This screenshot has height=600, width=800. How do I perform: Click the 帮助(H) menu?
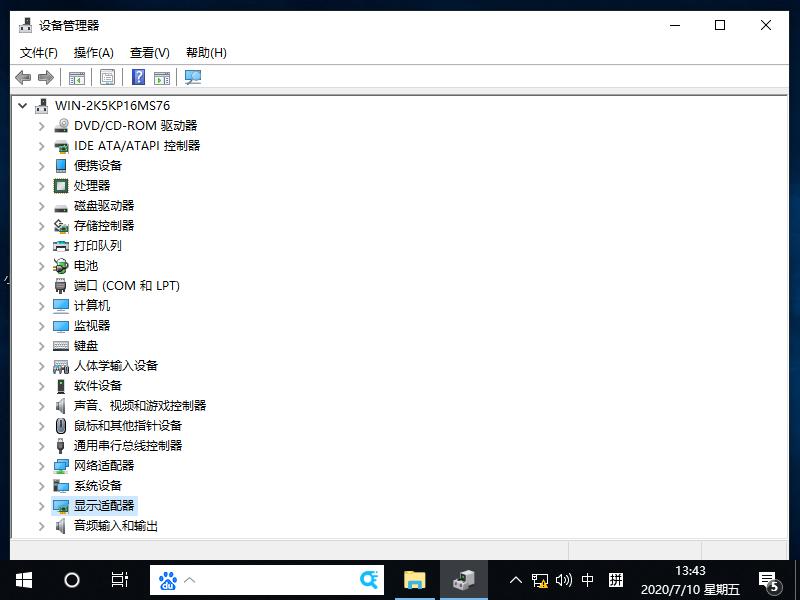point(205,52)
